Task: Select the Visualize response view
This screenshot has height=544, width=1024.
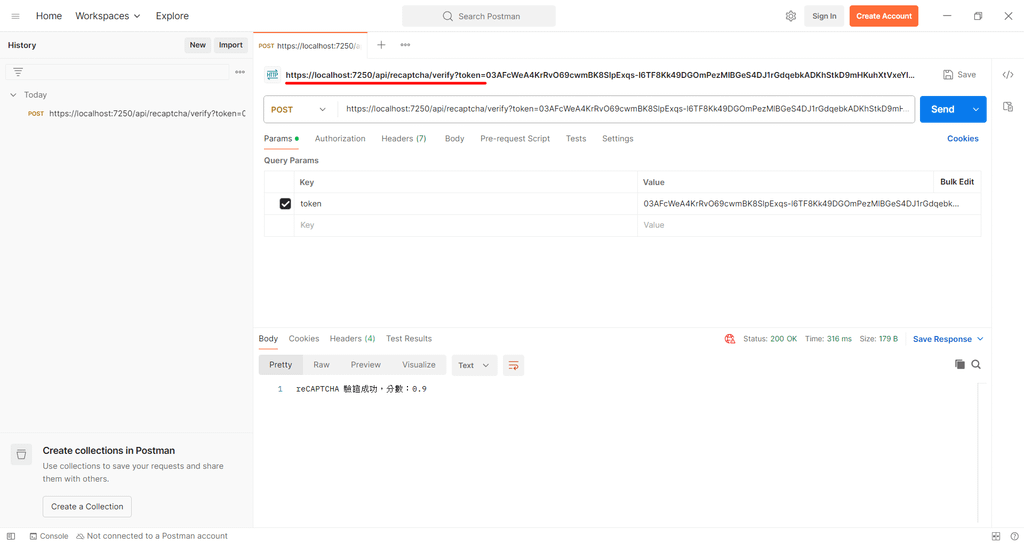Action: (x=419, y=365)
